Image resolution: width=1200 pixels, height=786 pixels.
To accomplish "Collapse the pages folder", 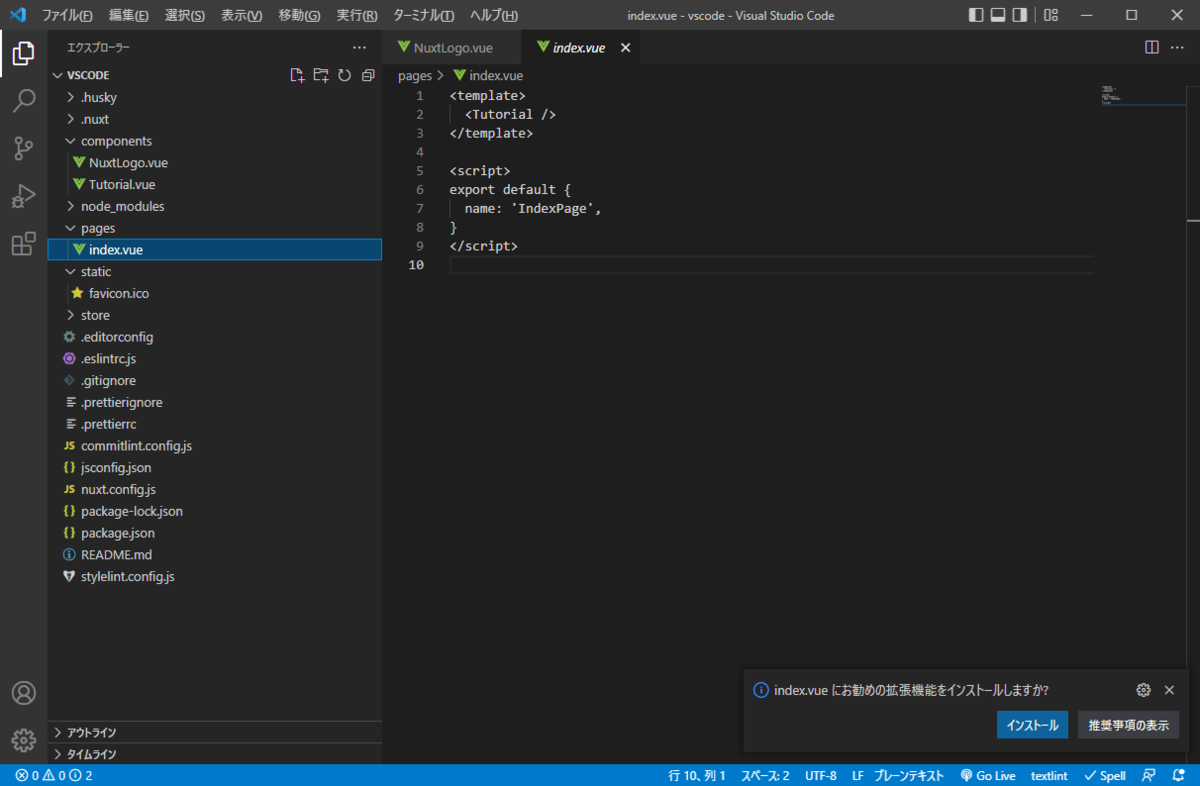I will [215, 228].
